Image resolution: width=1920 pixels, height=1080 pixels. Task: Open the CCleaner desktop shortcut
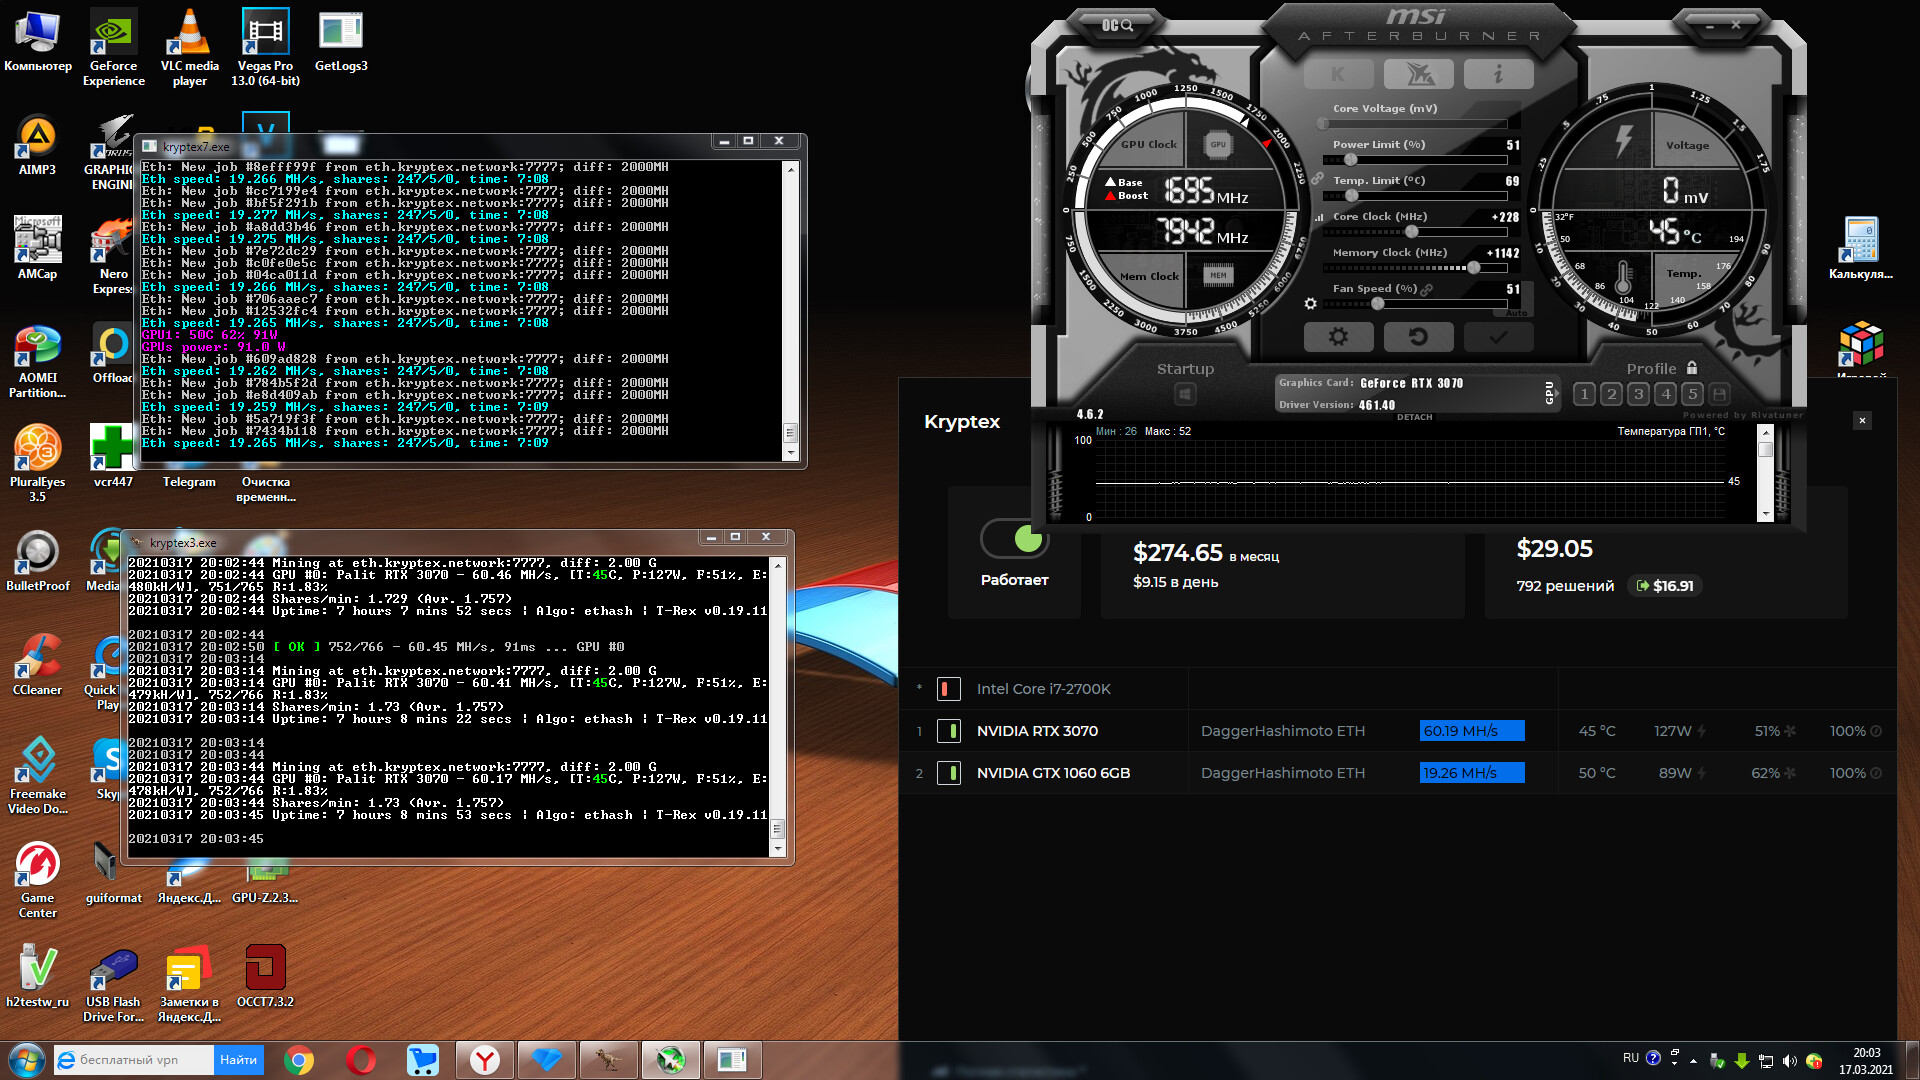point(37,665)
